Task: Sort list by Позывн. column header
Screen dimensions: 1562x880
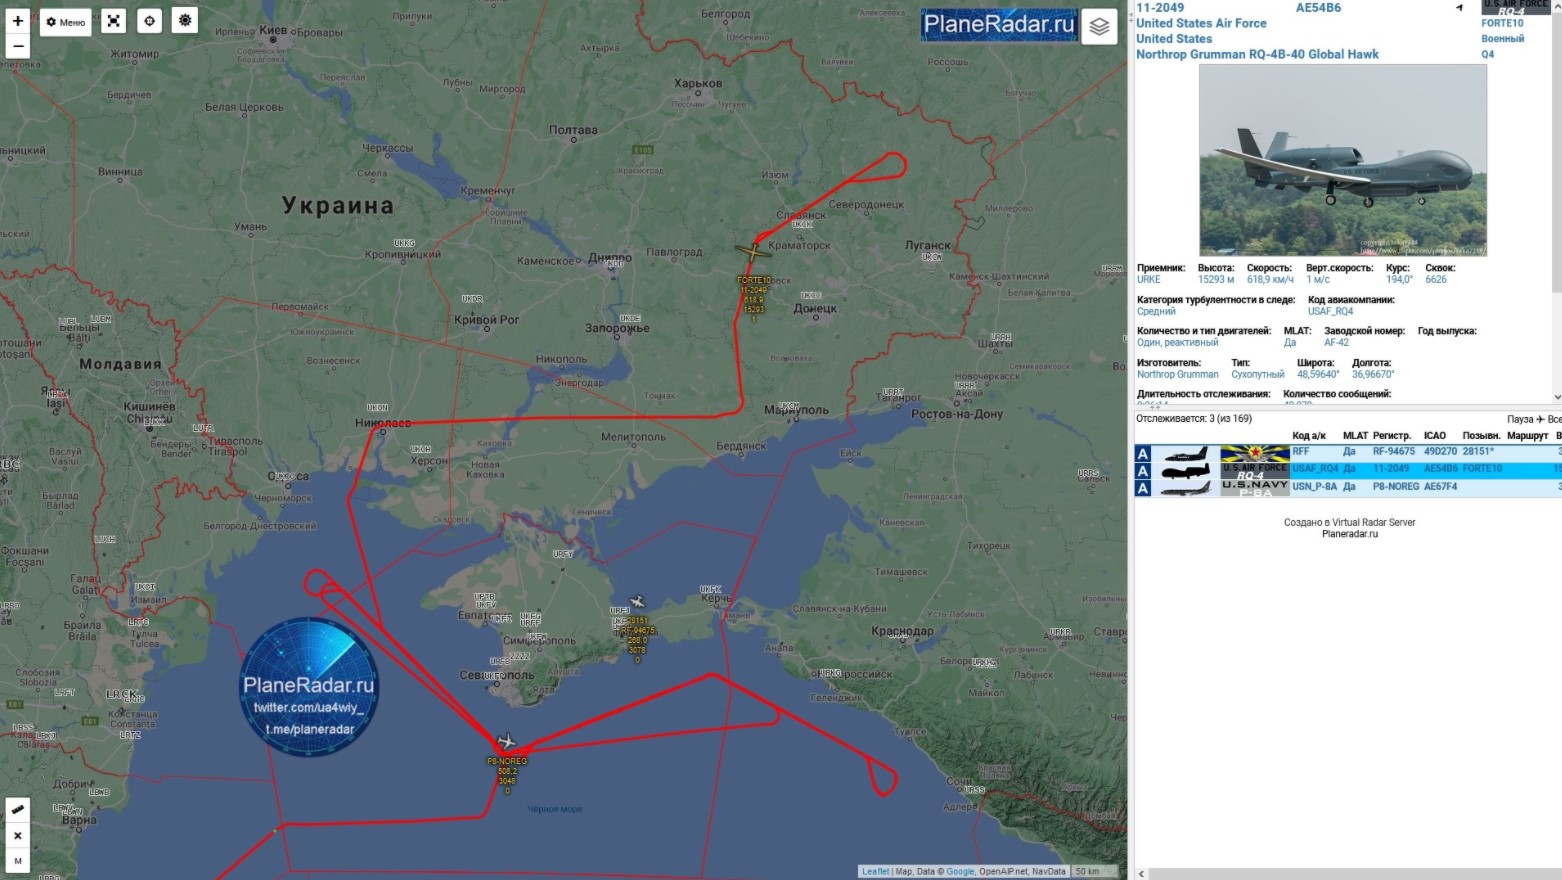Action: click(1481, 436)
